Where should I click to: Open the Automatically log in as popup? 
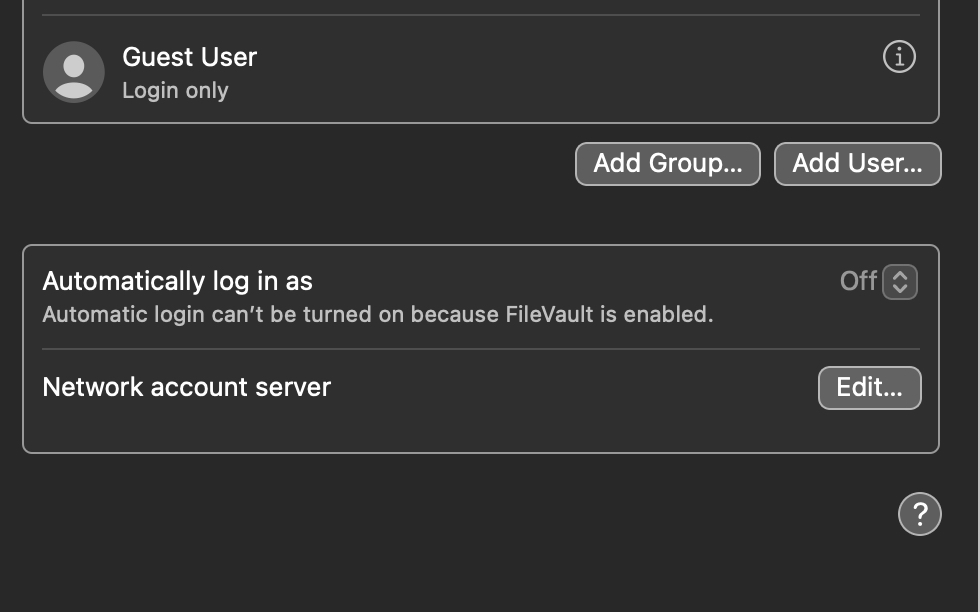point(879,282)
